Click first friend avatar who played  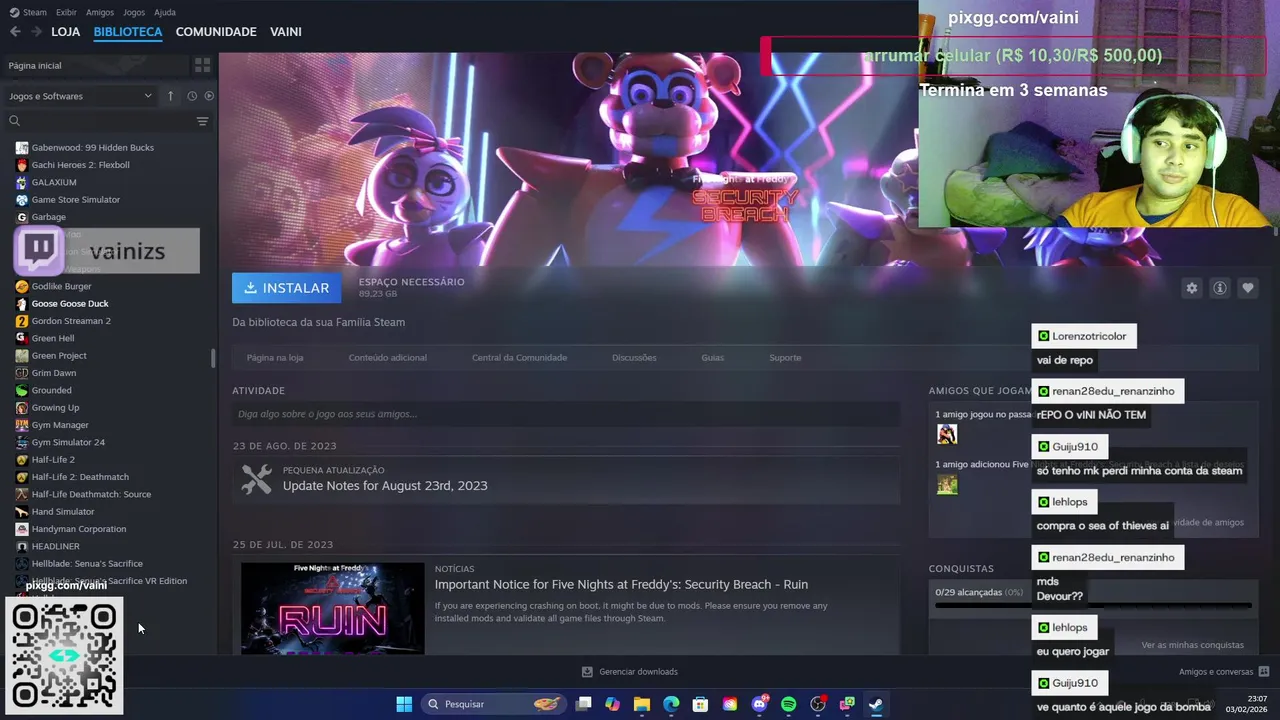pyautogui.click(x=947, y=434)
